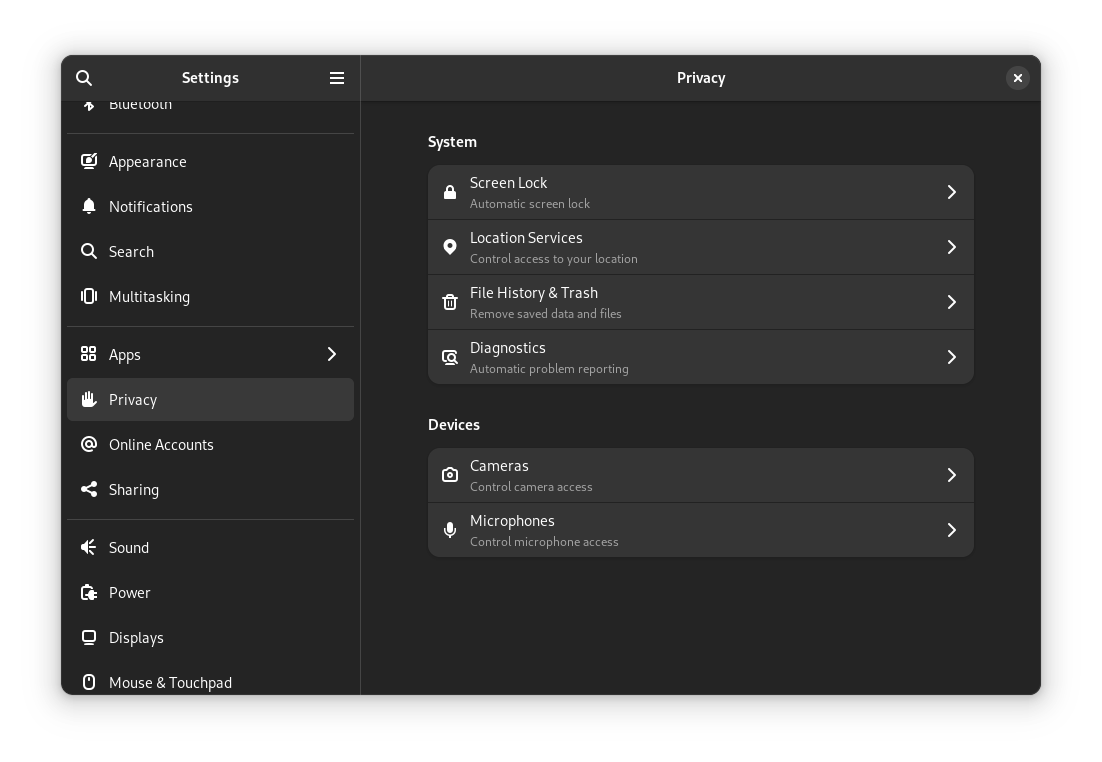Open the Diagnostics settings row

pyautogui.click(x=700, y=356)
